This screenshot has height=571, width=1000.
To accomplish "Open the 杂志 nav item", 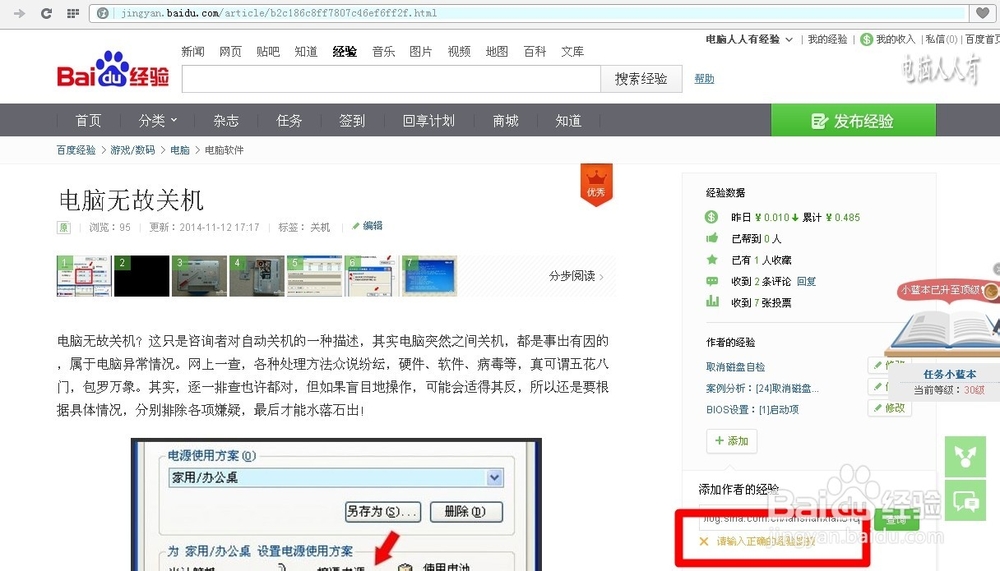I will (226, 121).
